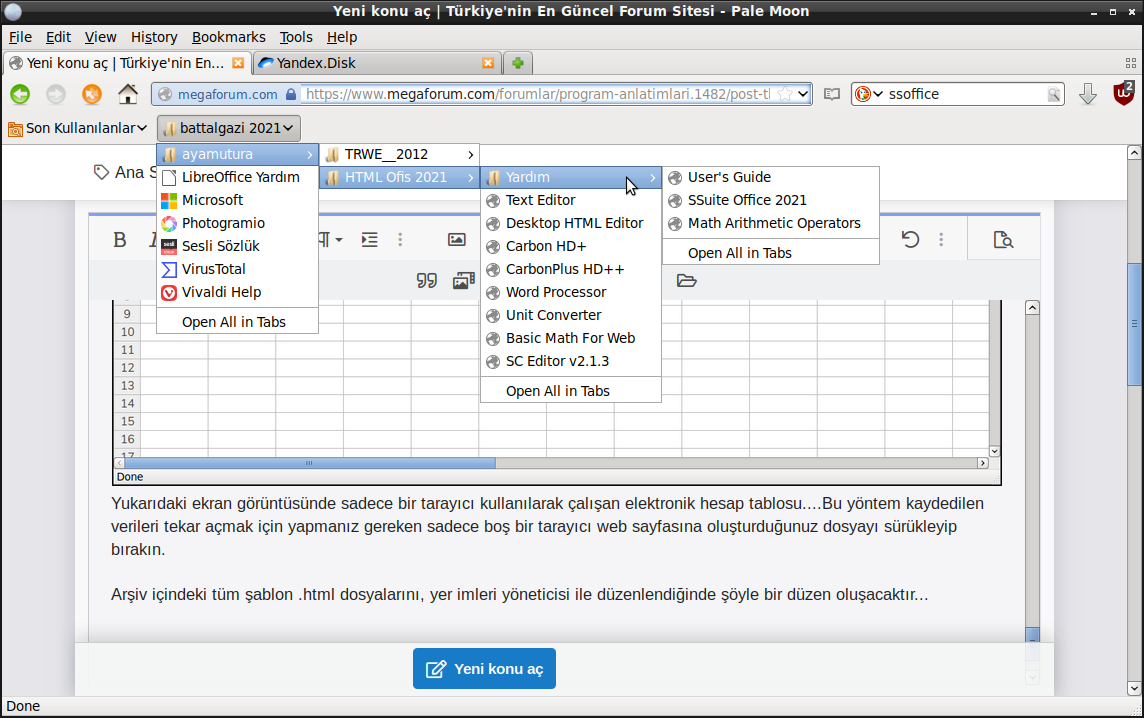Select spreadsheet row header 12
Screen dimensions: 1144x718
point(128,368)
